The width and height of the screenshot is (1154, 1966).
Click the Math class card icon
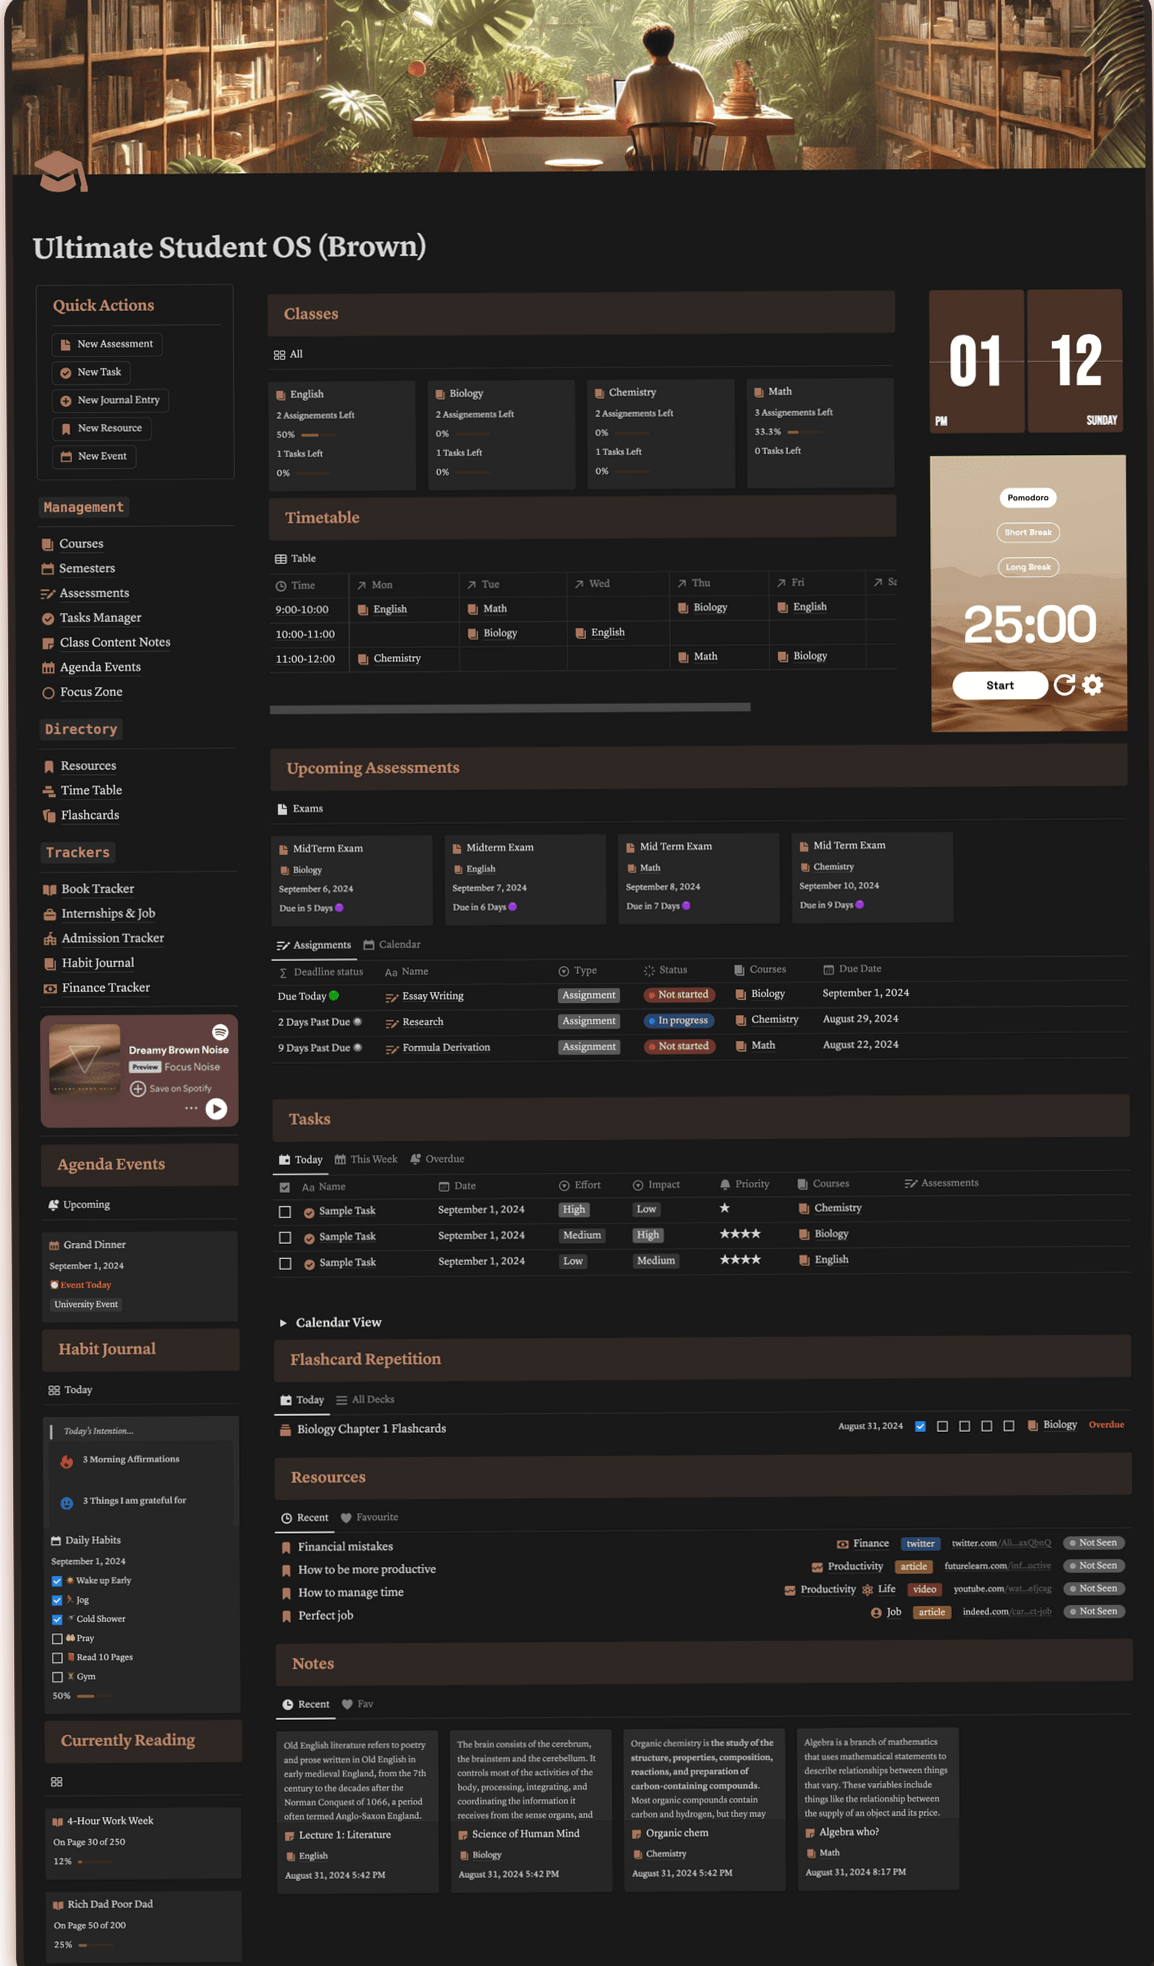point(759,392)
